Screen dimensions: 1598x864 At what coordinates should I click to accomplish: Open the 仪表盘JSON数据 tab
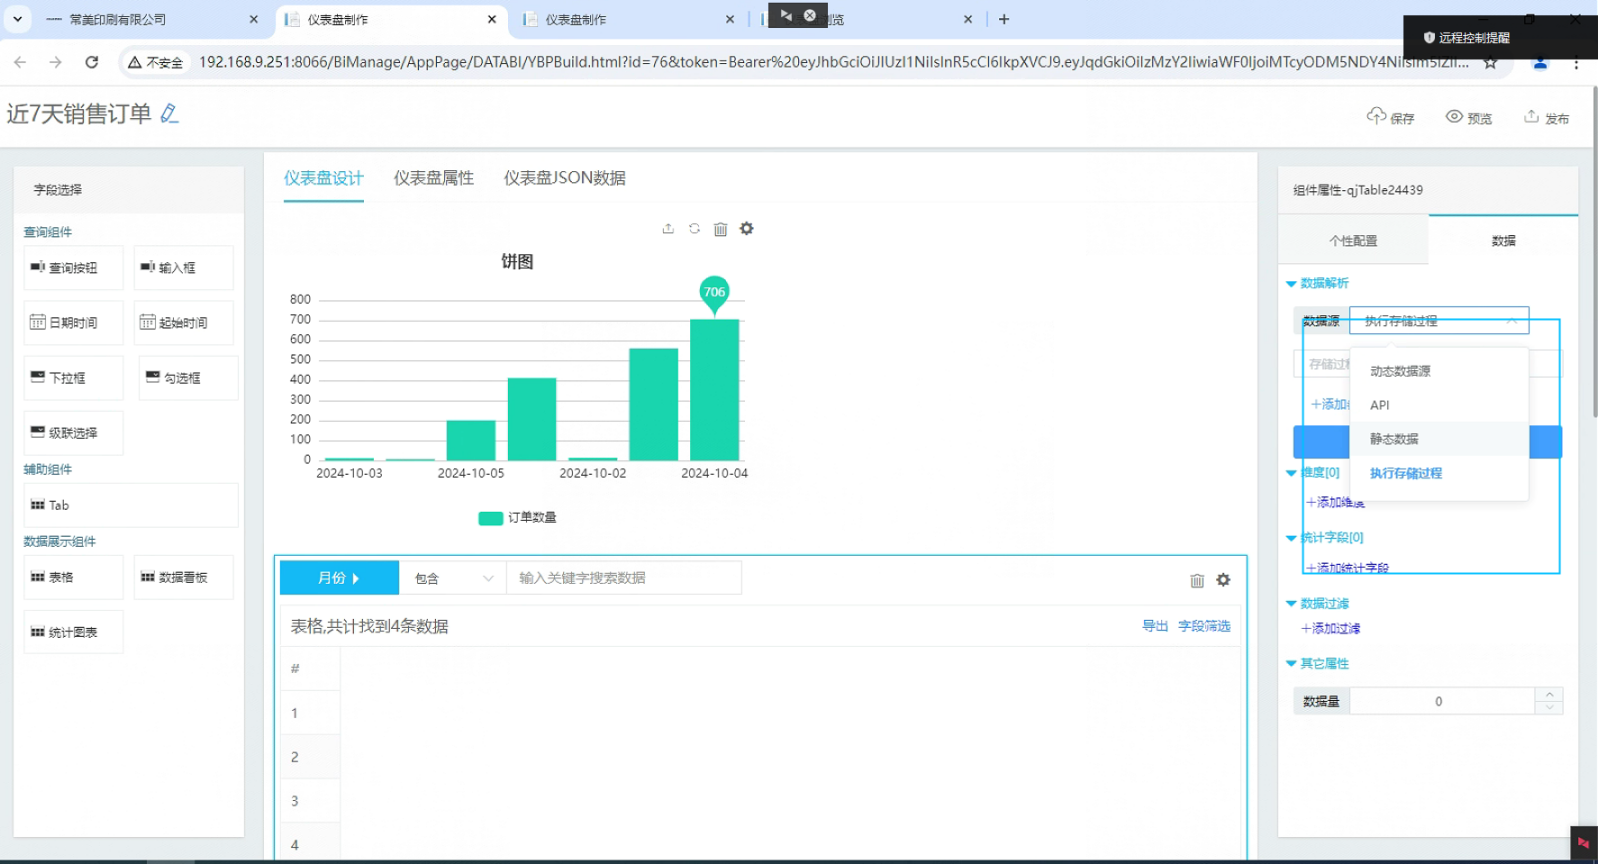pyautogui.click(x=565, y=178)
